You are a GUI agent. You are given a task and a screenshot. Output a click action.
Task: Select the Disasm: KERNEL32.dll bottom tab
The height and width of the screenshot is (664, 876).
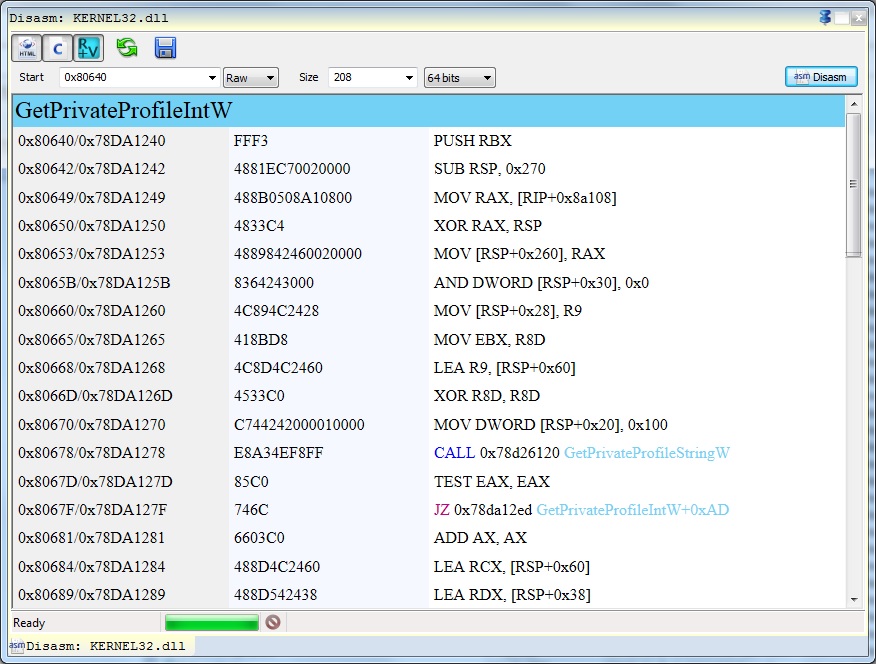(102, 646)
